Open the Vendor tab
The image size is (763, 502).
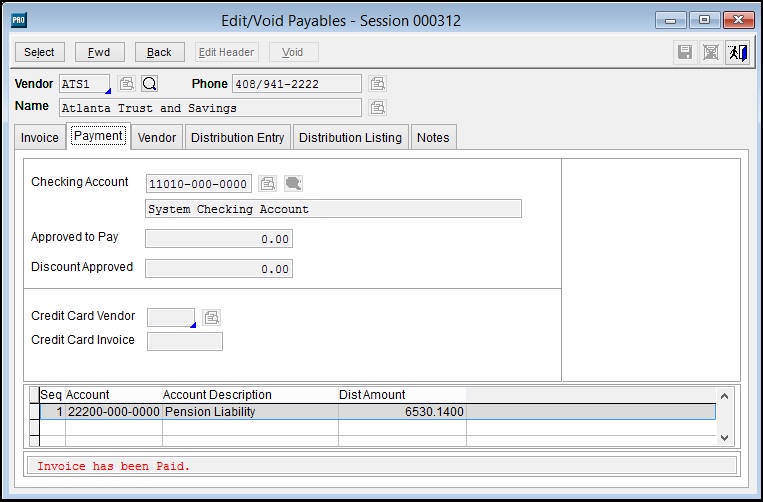click(x=157, y=138)
